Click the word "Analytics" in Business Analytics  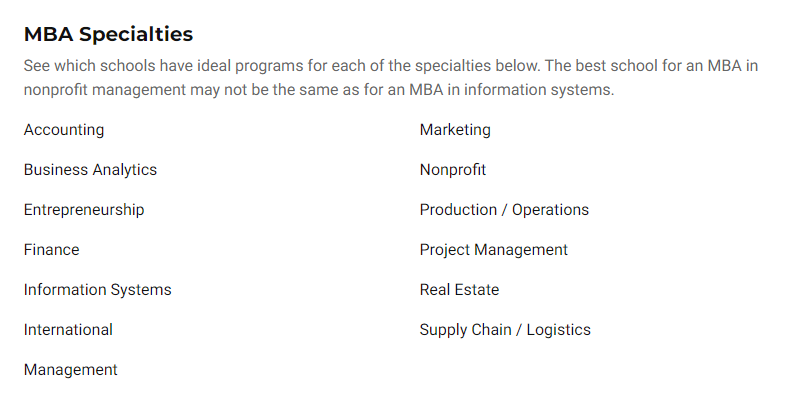coord(125,170)
